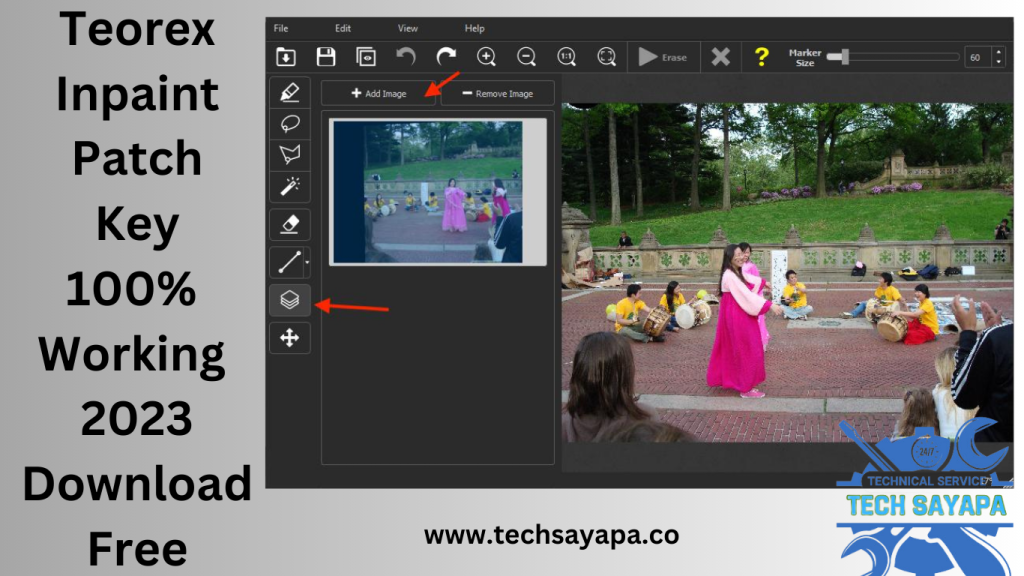Select the park image thumbnail
The height and width of the screenshot is (576, 1024).
[438, 192]
